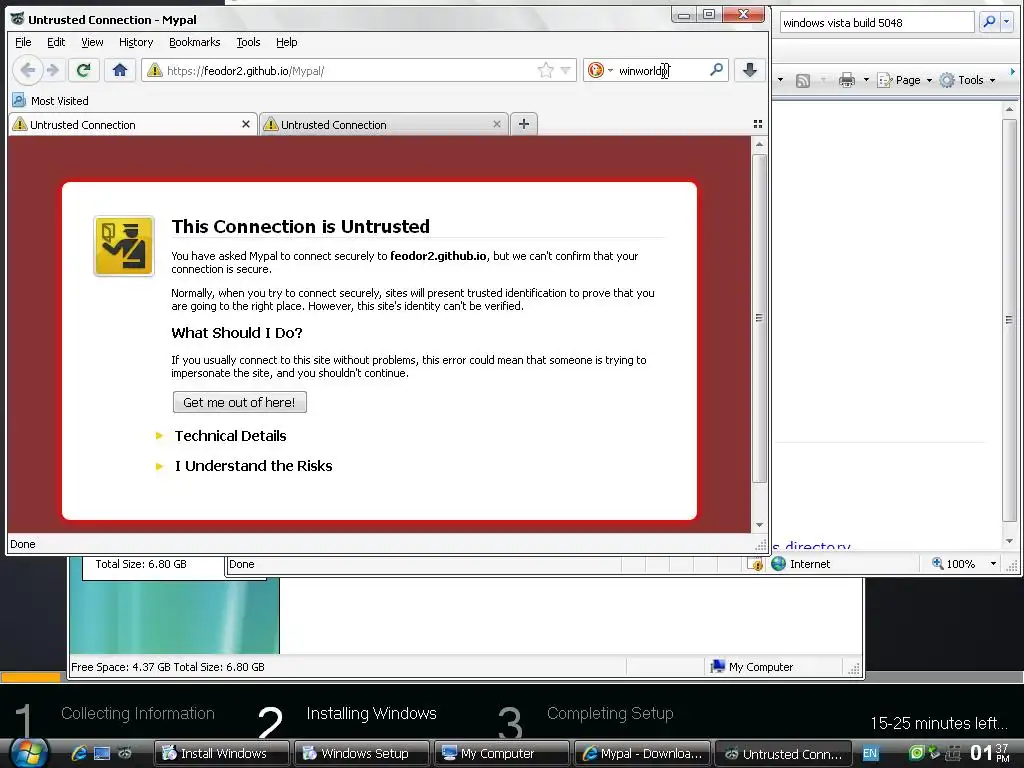Click the magnifier in Mypal search box
This screenshot has width=1024, height=768.
point(716,69)
